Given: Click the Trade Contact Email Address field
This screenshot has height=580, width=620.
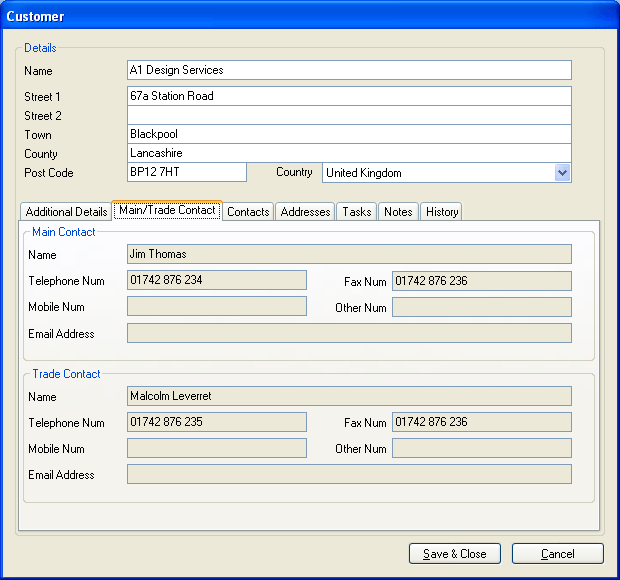Looking at the screenshot, I should (349, 474).
